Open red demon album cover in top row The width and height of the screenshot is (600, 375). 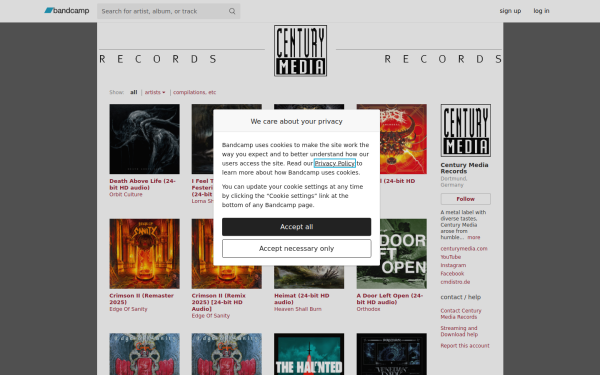(403, 139)
